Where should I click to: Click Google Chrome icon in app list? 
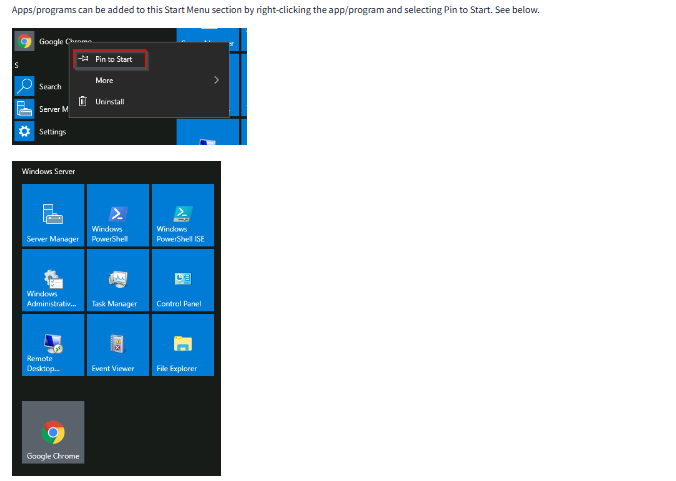(25, 41)
